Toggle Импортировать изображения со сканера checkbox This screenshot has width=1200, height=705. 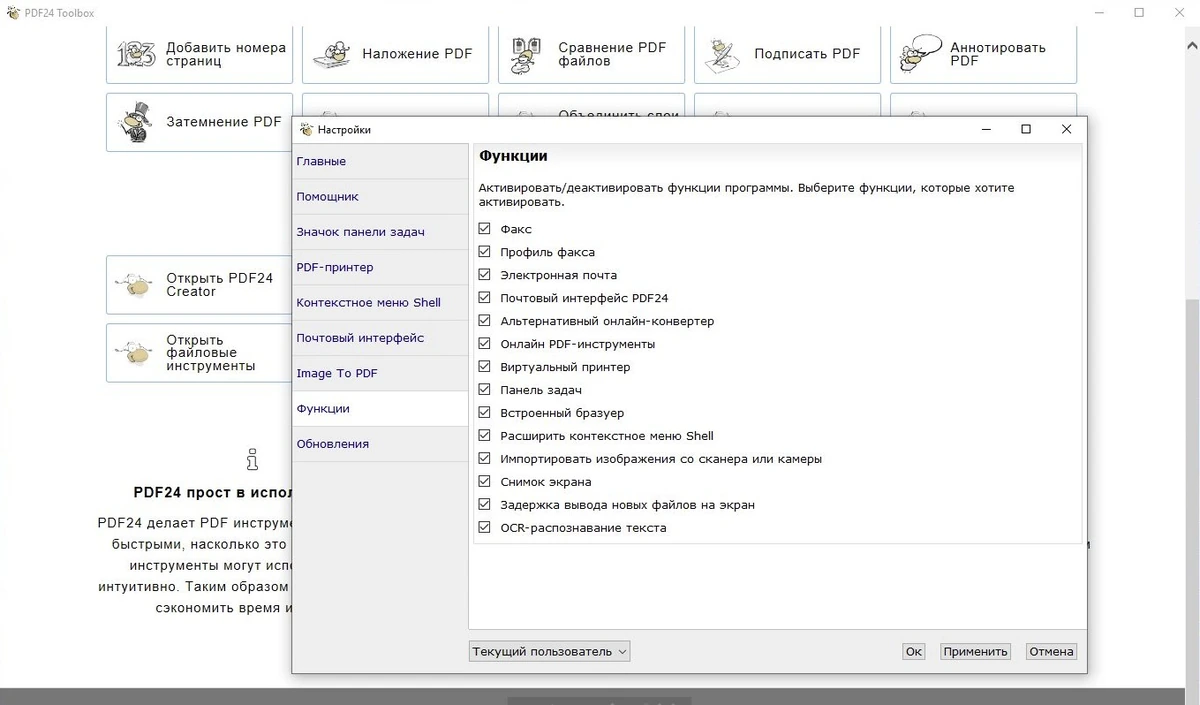485,459
